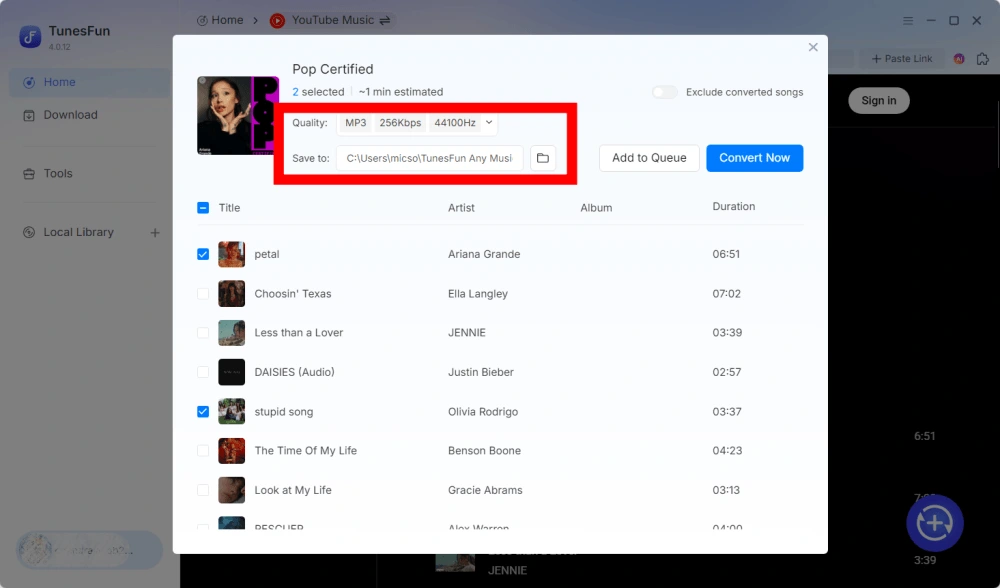Click the Title column header
Image resolution: width=1000 pixels, height=588 pixels.
point(229,208)
